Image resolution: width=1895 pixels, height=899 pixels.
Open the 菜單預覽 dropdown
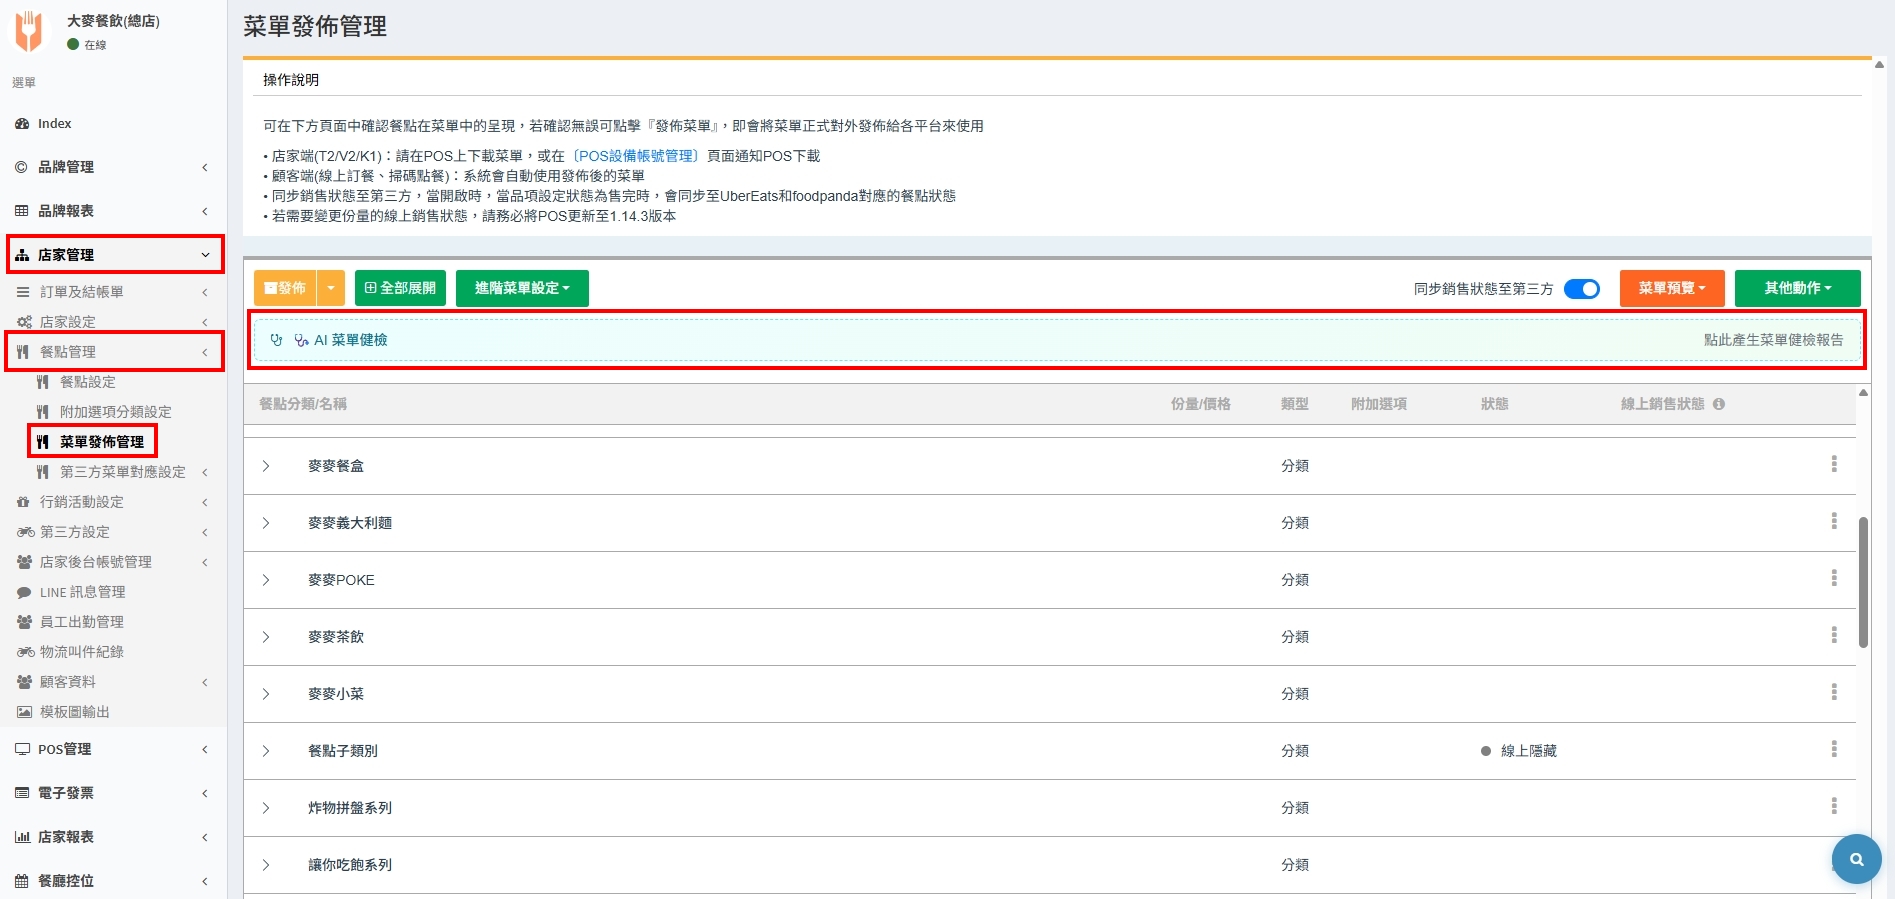click(x=1672, y=288)
